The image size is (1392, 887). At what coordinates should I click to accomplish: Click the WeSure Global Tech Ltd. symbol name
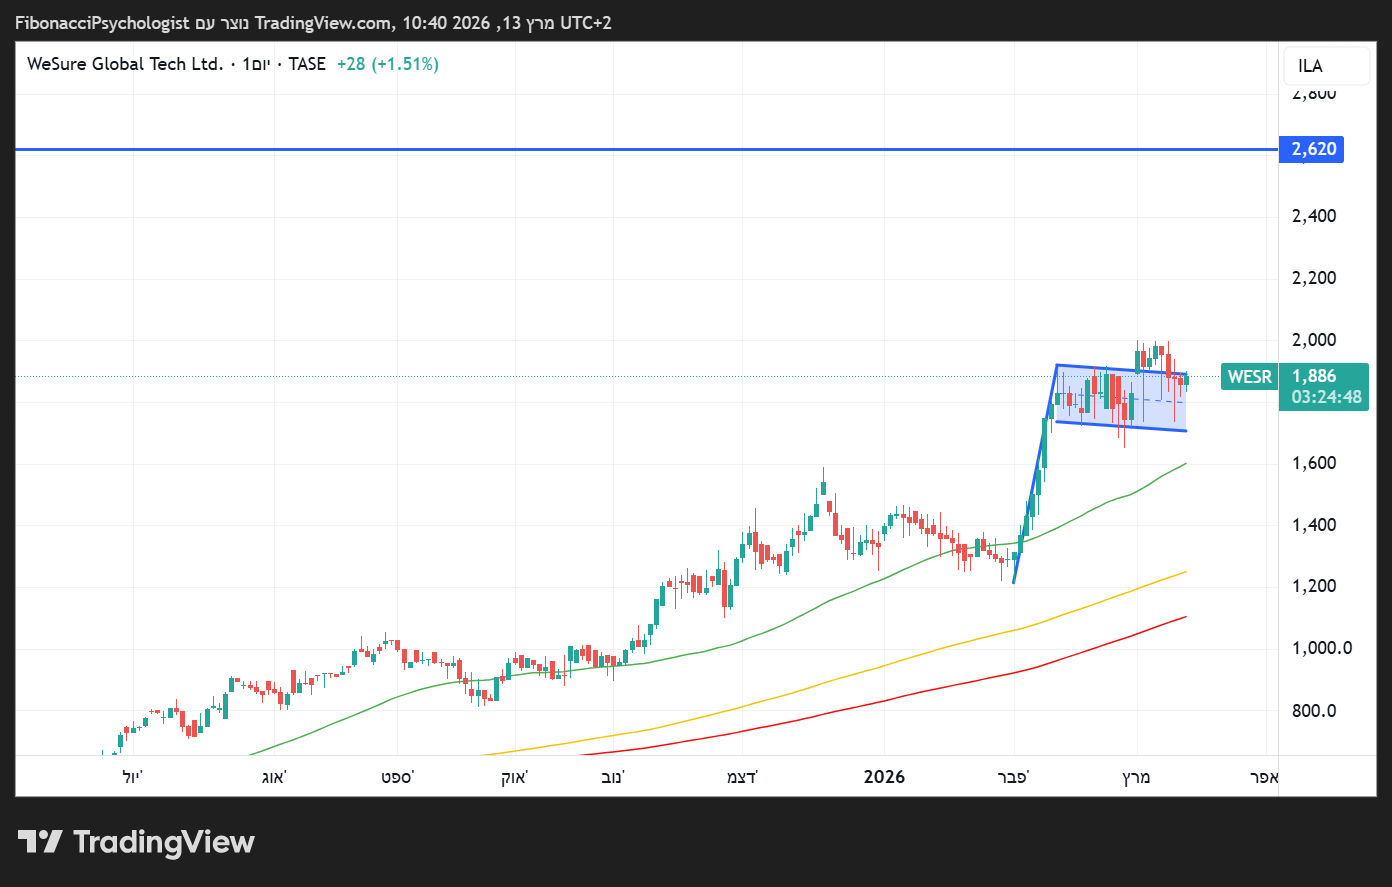[125, 64]
